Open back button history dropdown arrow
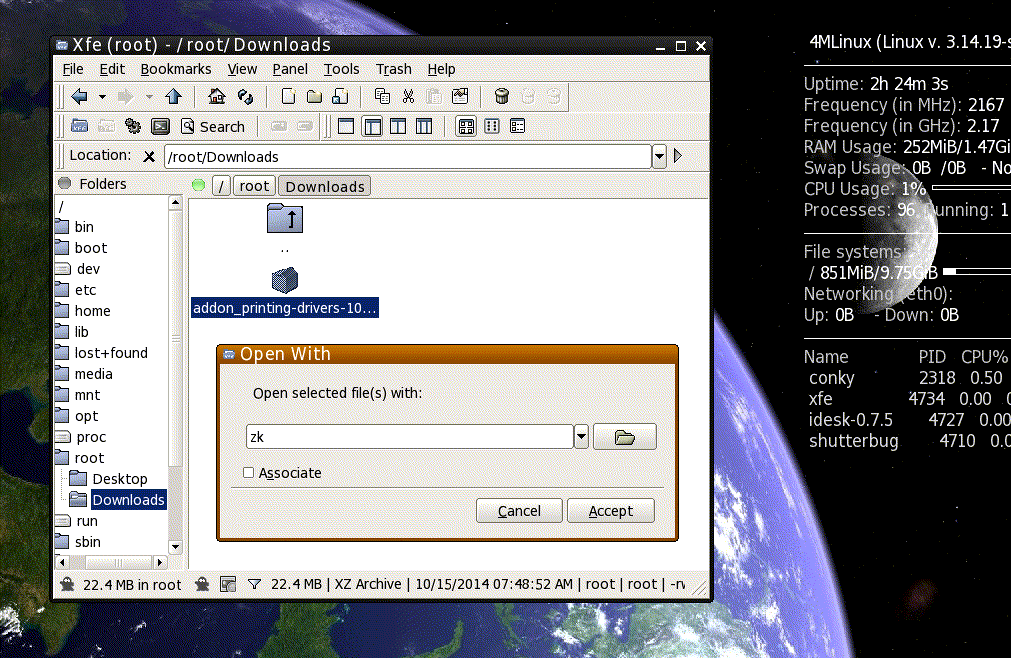This screenshot has width=1011, height=658. [102, 97]
